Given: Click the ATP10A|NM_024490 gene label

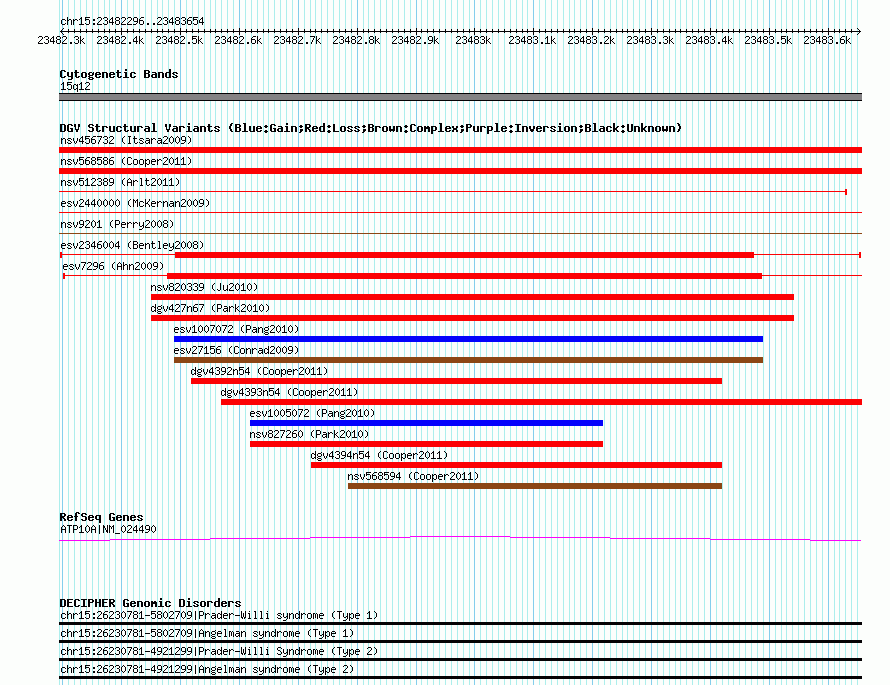Looking at the screenshot, I should [x=108, y=529].
